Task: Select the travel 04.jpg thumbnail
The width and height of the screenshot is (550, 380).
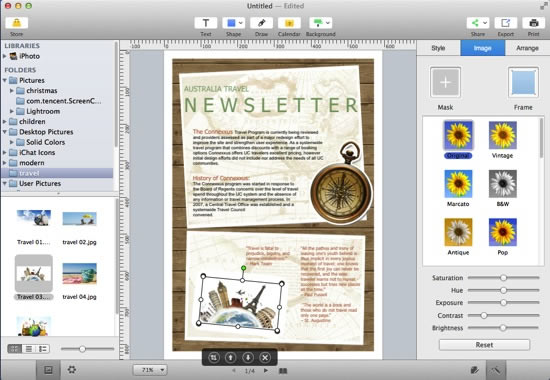Action: click(79, 274)
